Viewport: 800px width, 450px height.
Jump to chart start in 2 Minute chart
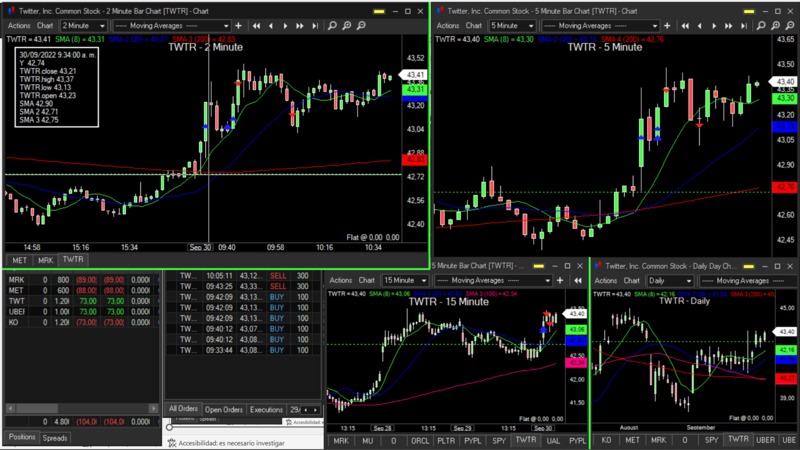[x=257, y=25]
